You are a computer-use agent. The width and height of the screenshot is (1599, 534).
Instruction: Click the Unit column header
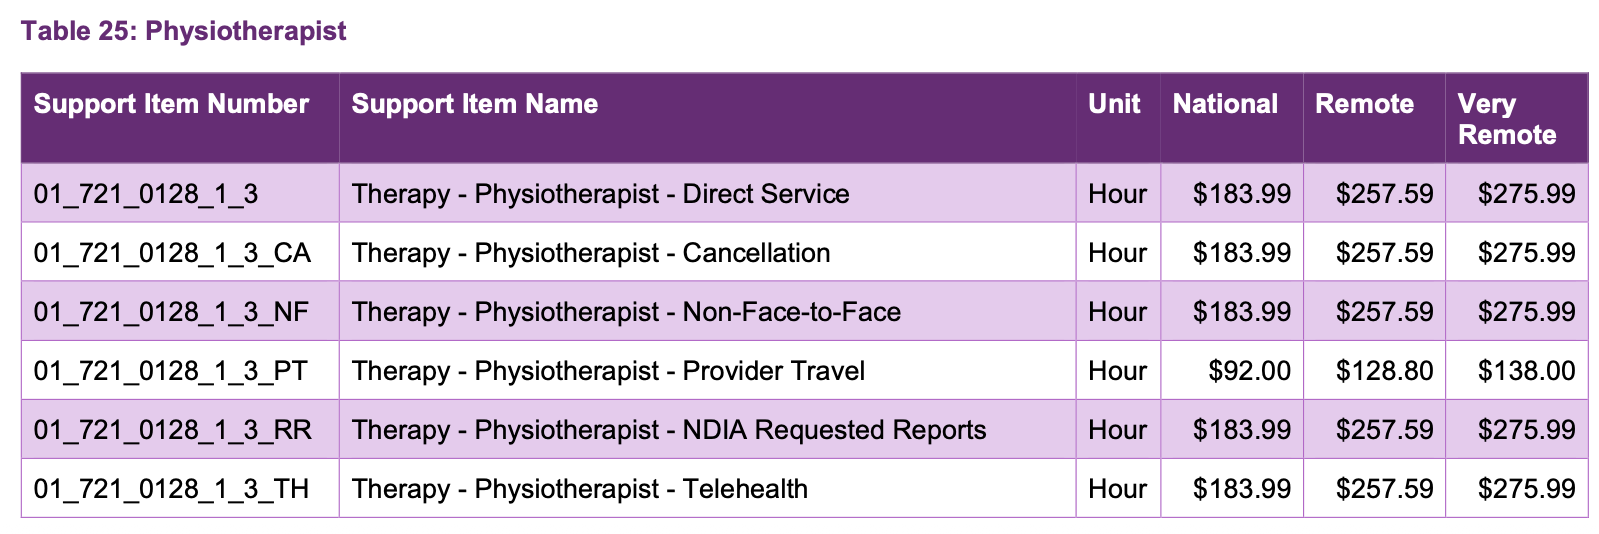tap(1114, 104)
